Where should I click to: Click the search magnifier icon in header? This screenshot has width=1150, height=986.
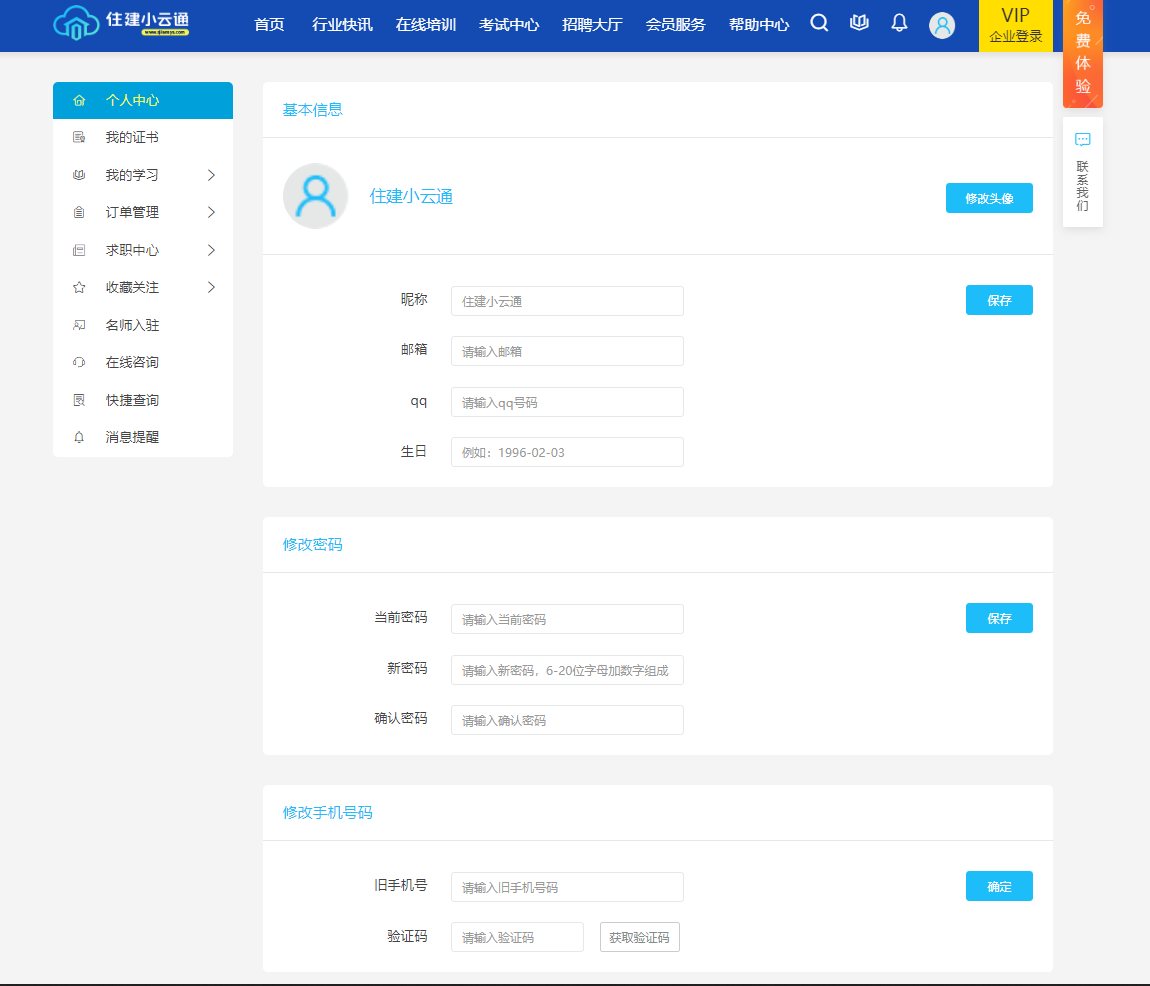pos(819,23)
